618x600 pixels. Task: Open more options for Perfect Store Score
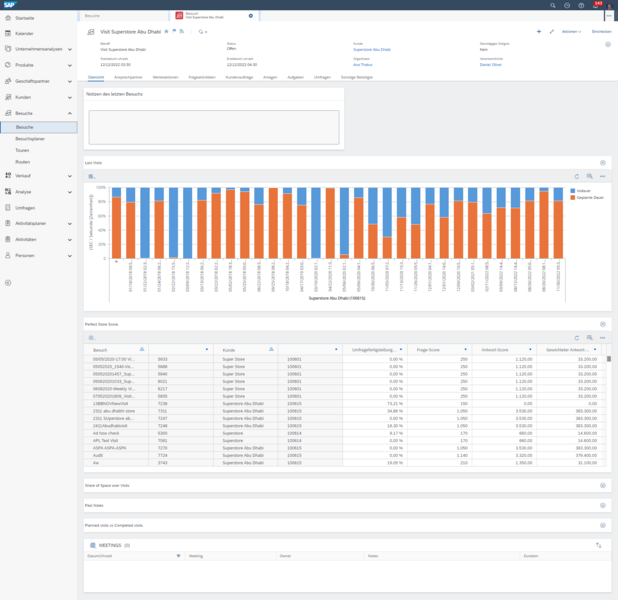[x=602, y=338]
